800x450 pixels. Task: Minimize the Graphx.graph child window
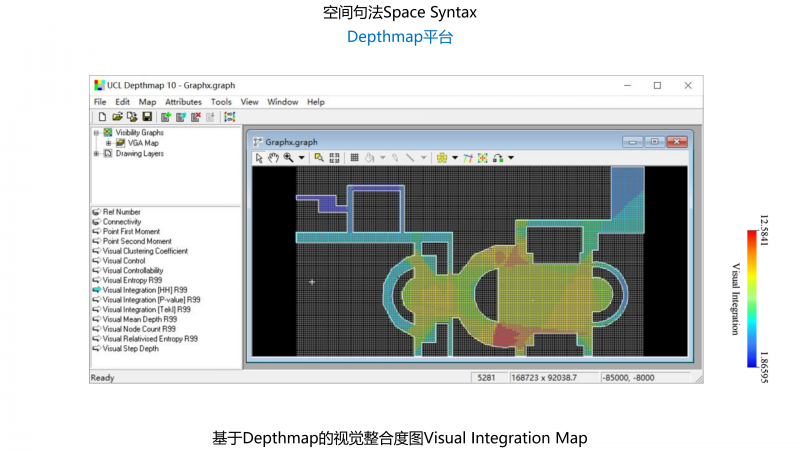[632, 142]
